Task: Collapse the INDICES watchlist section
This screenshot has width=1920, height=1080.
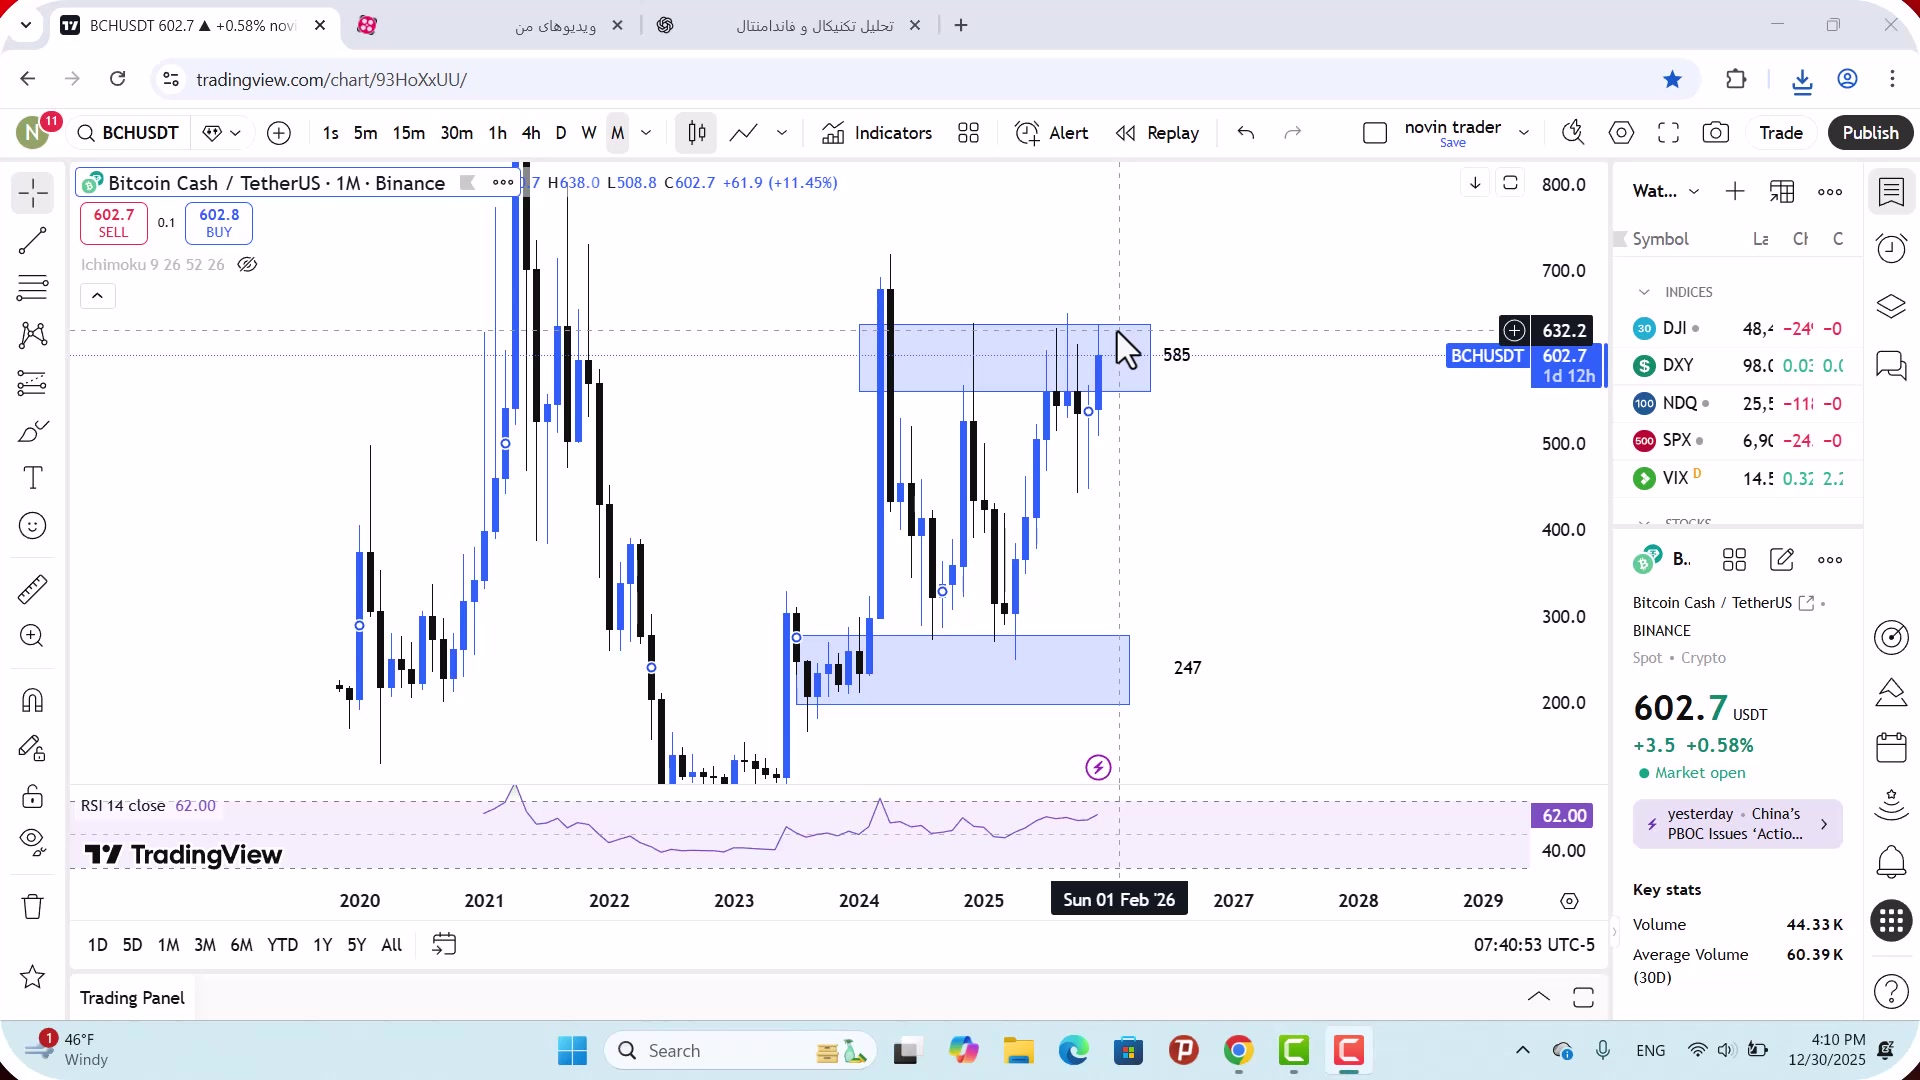Action: [x=1644, y=292]
